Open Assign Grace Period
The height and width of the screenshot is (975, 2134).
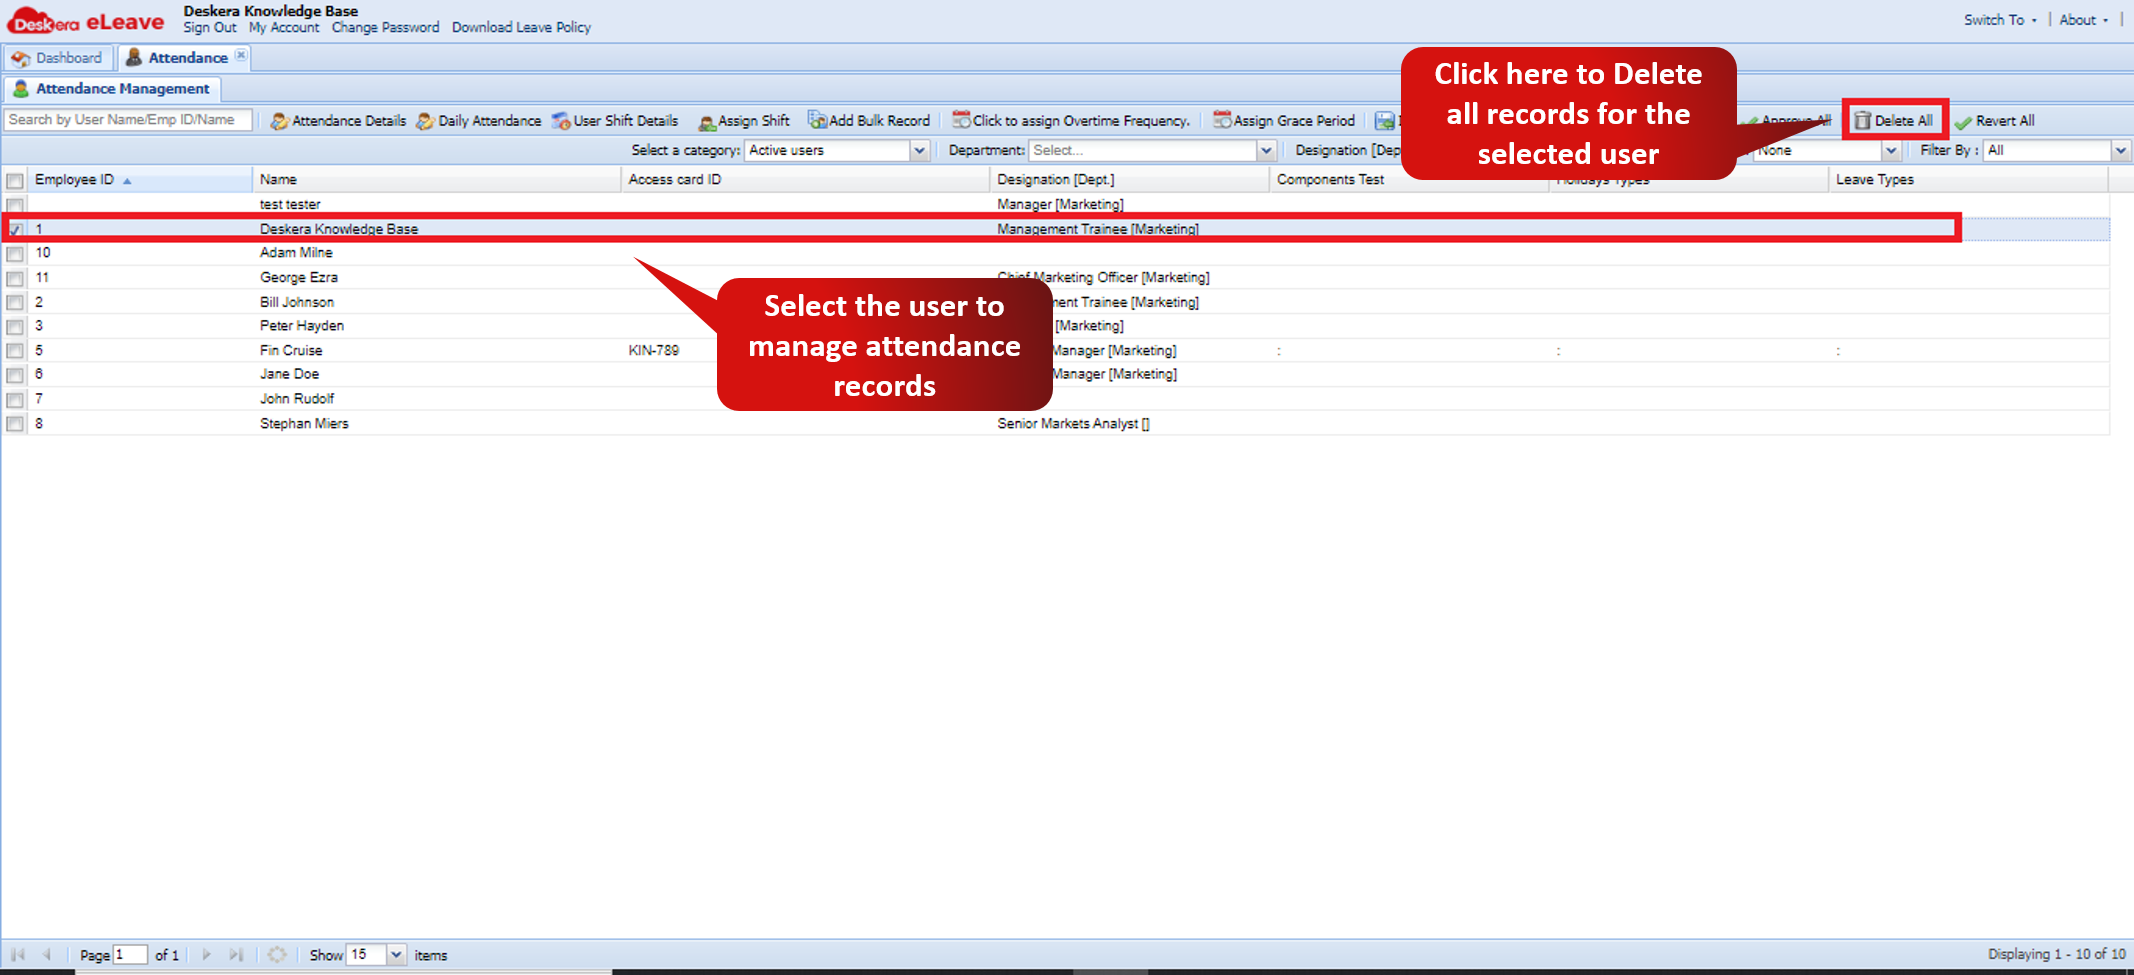point(1284,121)
